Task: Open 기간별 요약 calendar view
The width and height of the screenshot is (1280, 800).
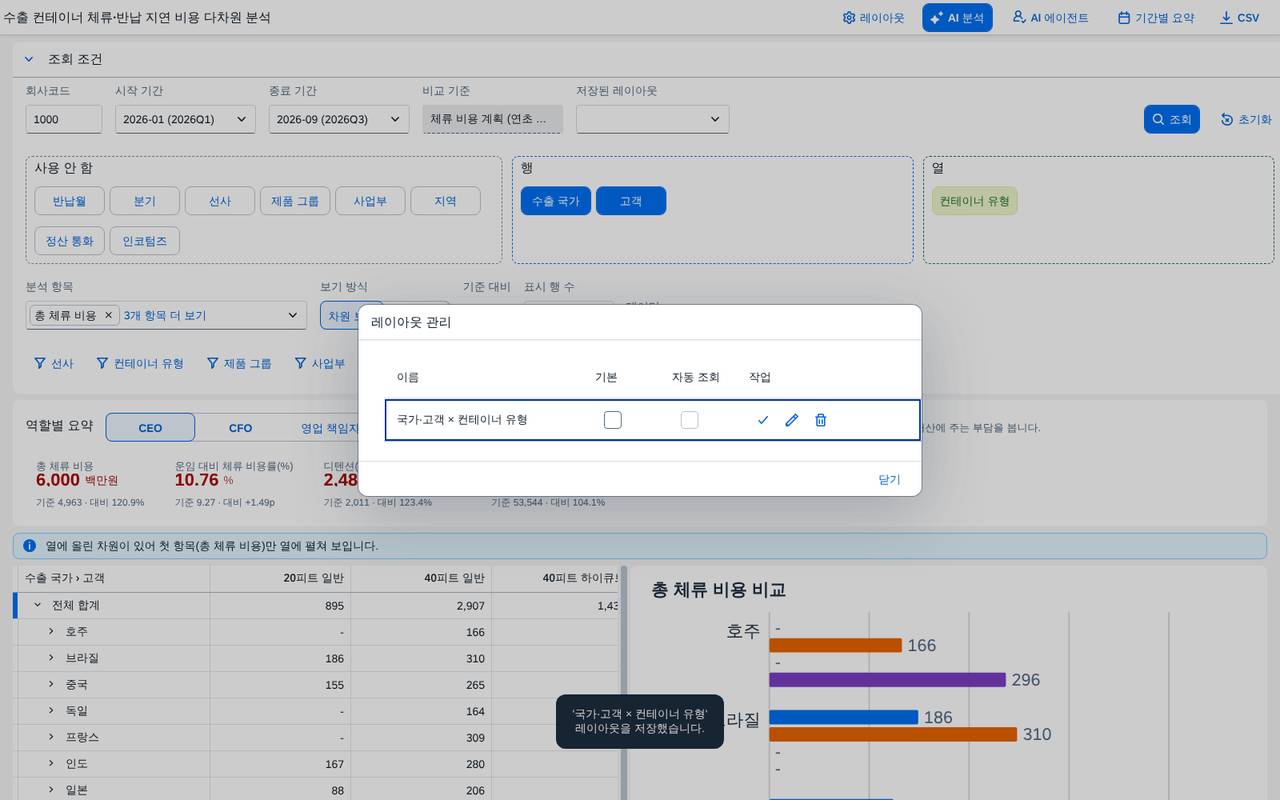Action: tap(1156, 18)
